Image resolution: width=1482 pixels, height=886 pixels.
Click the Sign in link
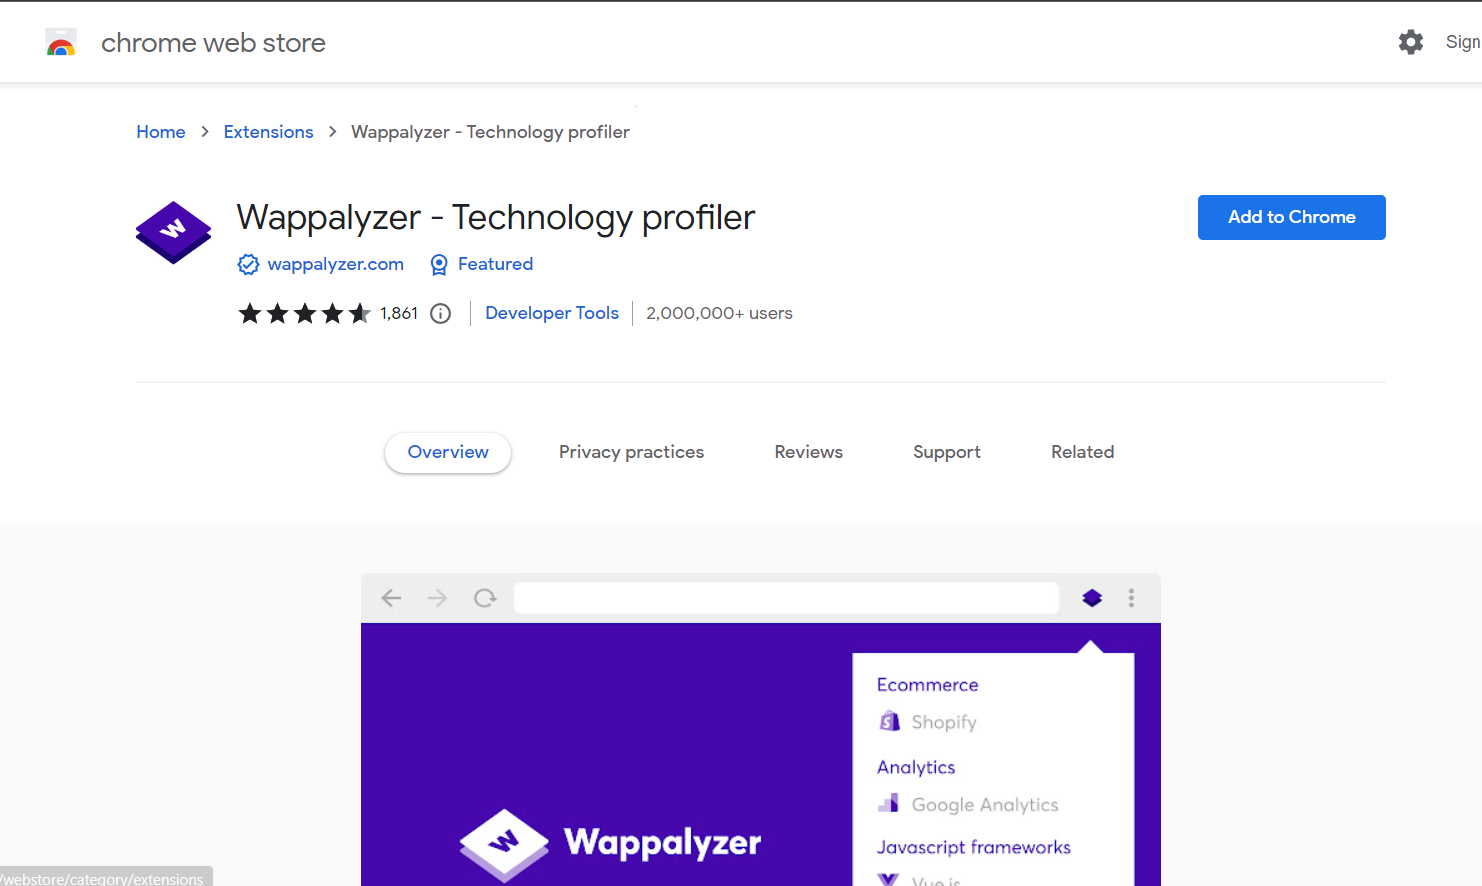click(x=1463, y=42)
